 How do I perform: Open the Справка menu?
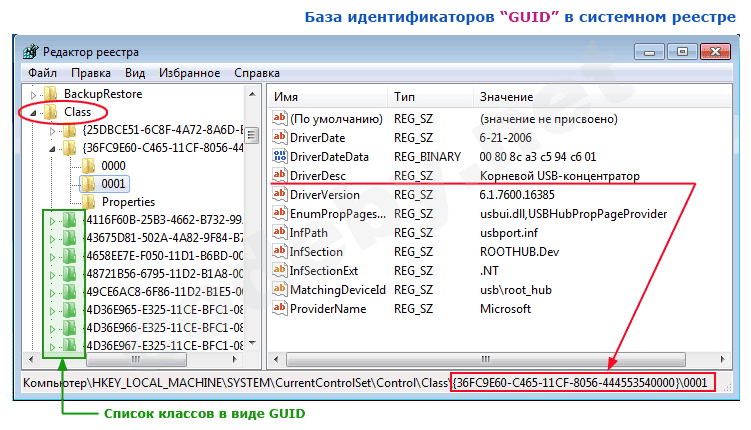pos(257,73)
